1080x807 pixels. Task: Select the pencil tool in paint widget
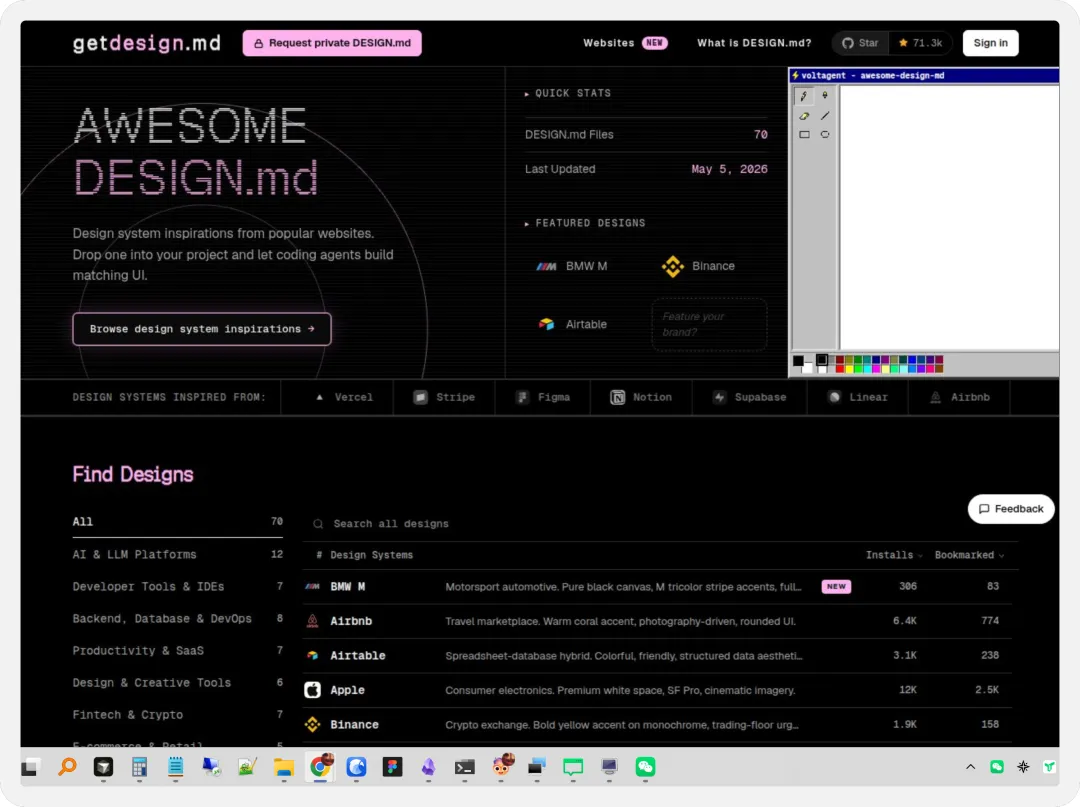[804, 96]
